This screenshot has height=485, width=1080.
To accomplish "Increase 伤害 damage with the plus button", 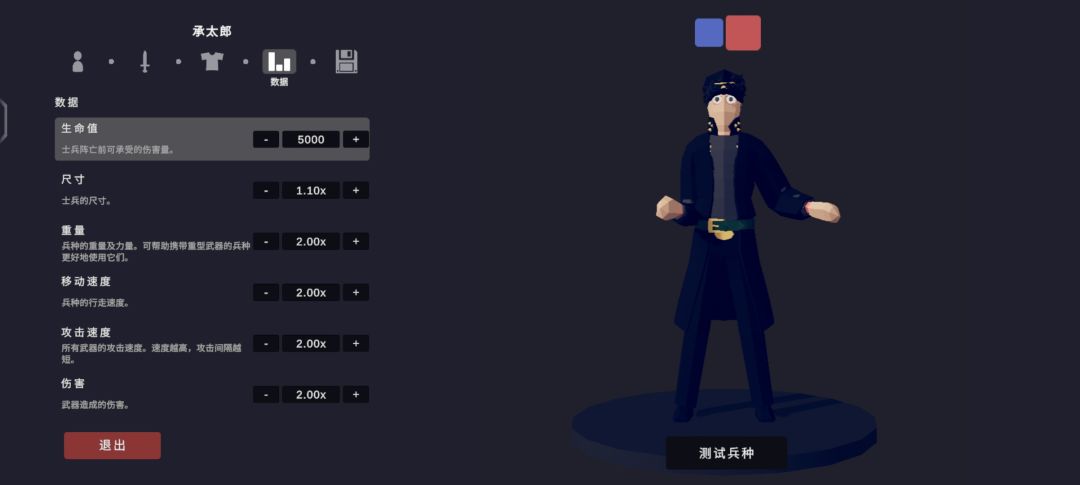I will pos(355,394).
